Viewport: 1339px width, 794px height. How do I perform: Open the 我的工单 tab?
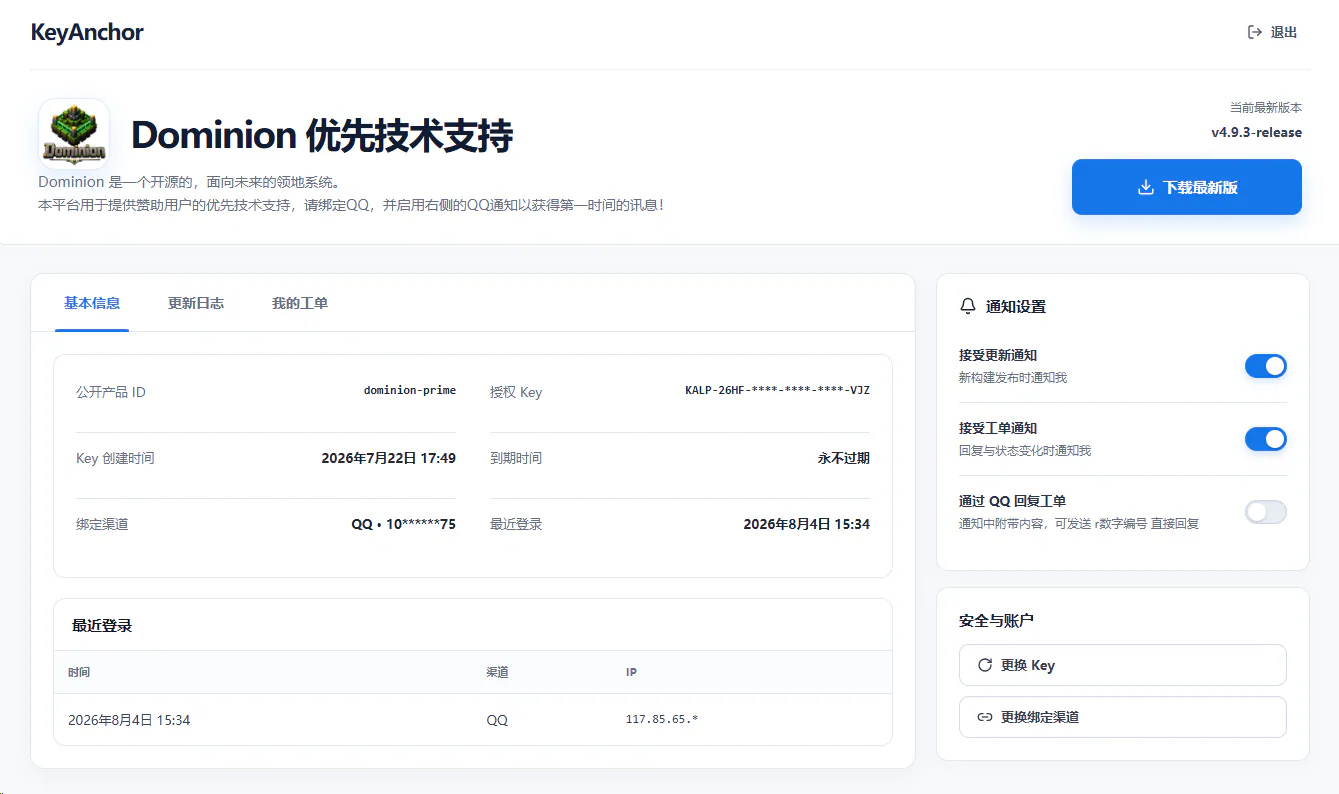[x=300, y=303]
